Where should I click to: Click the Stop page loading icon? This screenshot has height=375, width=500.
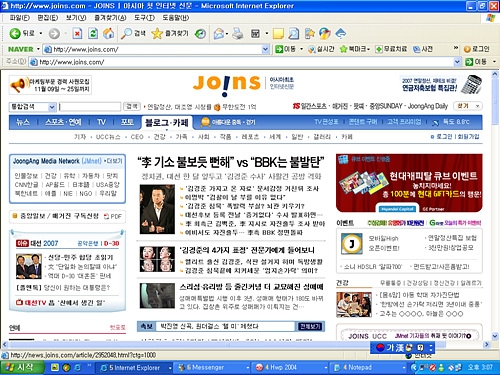77,33
